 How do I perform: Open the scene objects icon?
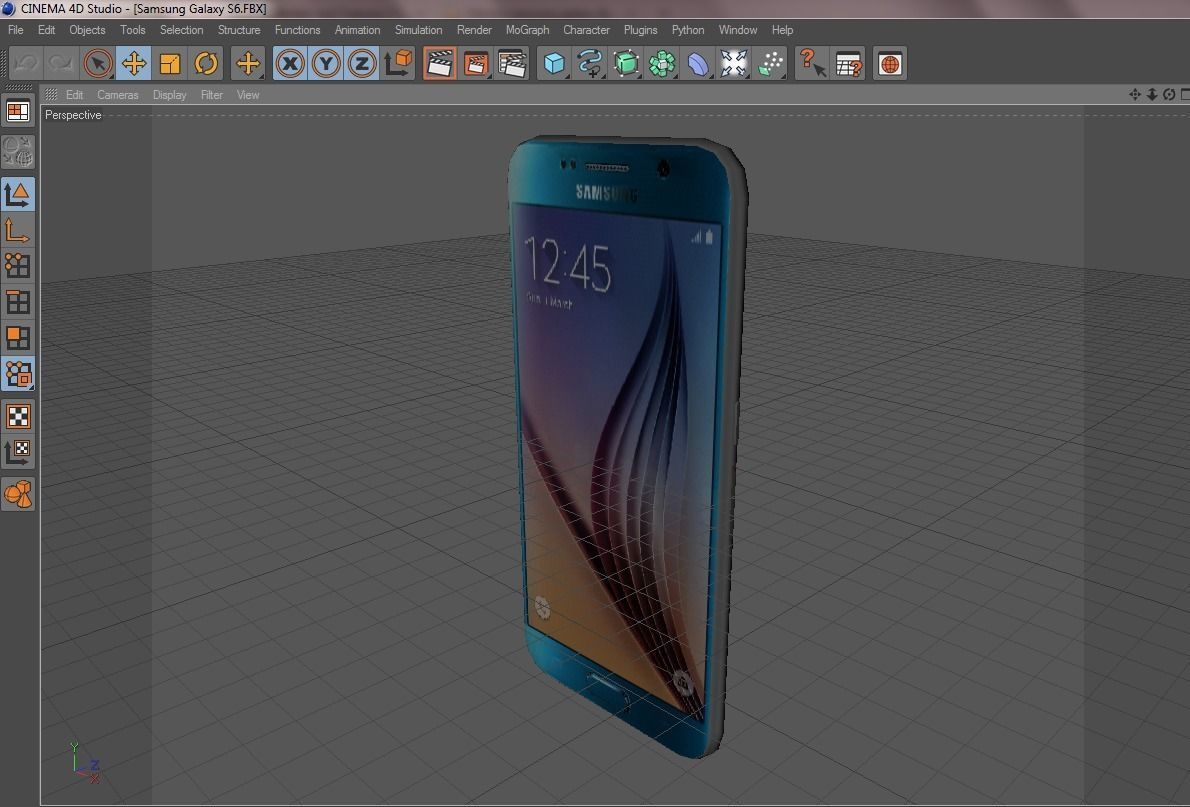click(x=734, y=64)
